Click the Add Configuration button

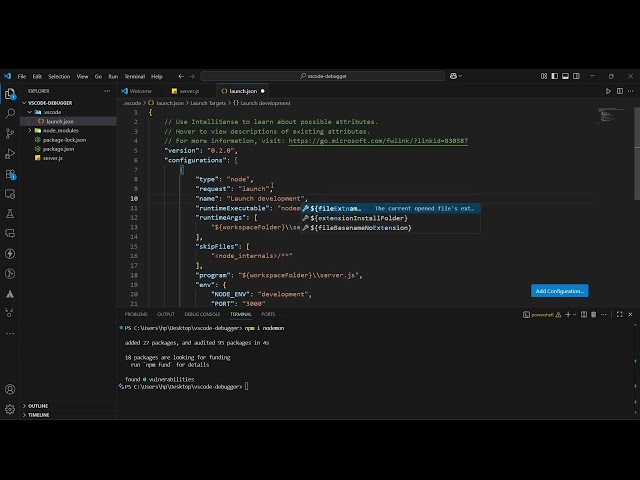[x=560, y=291]
